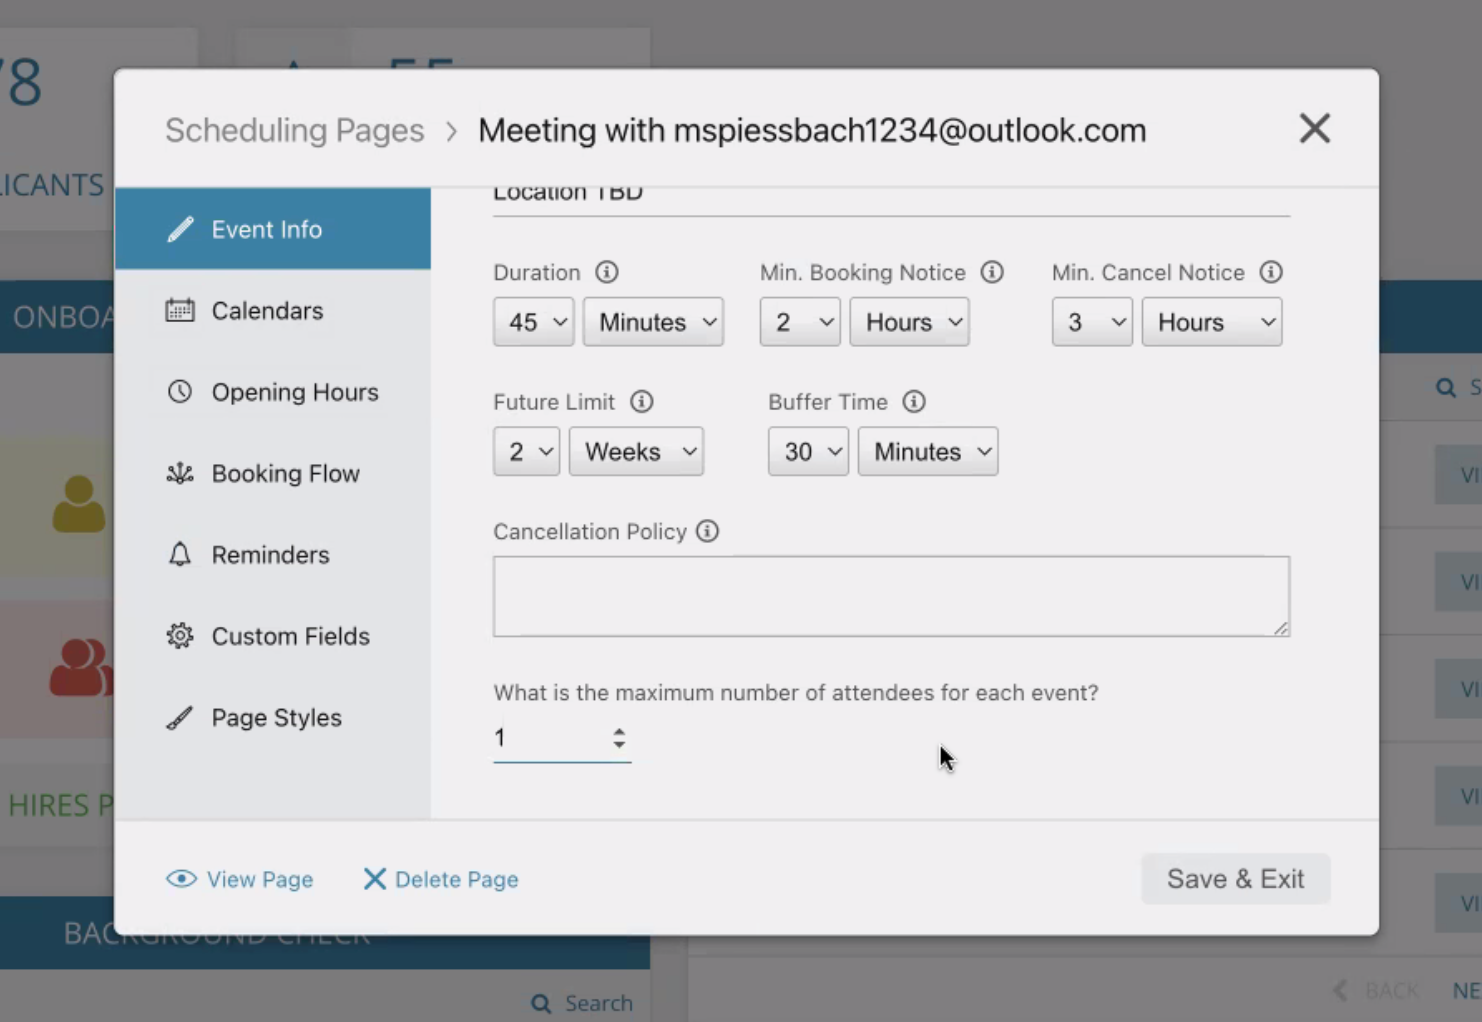
Task: Click the Opening Hours clock icon
Action: tap(180, 392)
